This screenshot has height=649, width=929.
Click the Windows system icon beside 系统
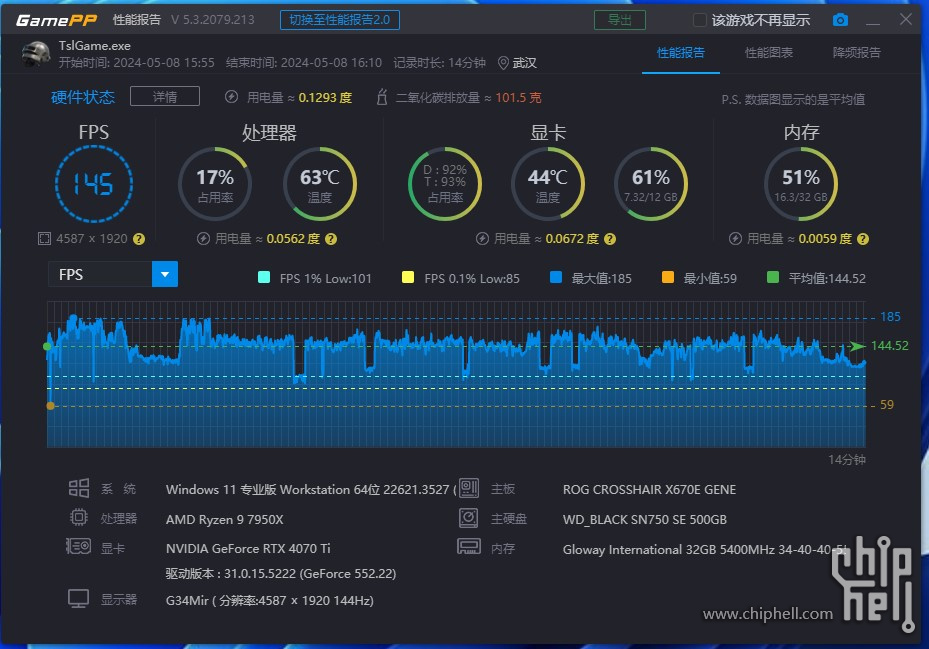coord(79,488)
